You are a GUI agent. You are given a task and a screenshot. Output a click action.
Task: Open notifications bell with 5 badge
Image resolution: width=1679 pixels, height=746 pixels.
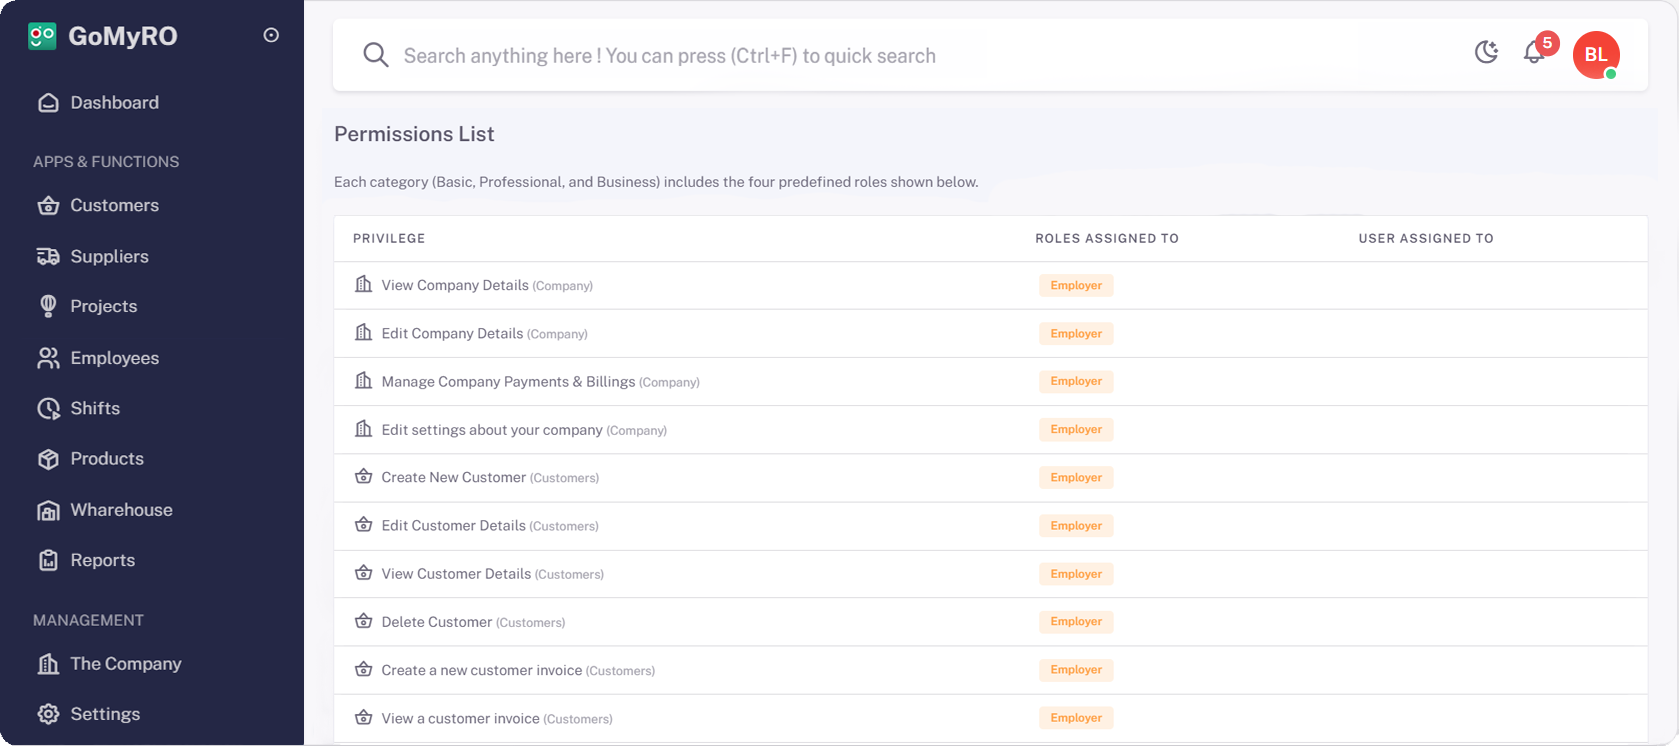pos(1534,52)
